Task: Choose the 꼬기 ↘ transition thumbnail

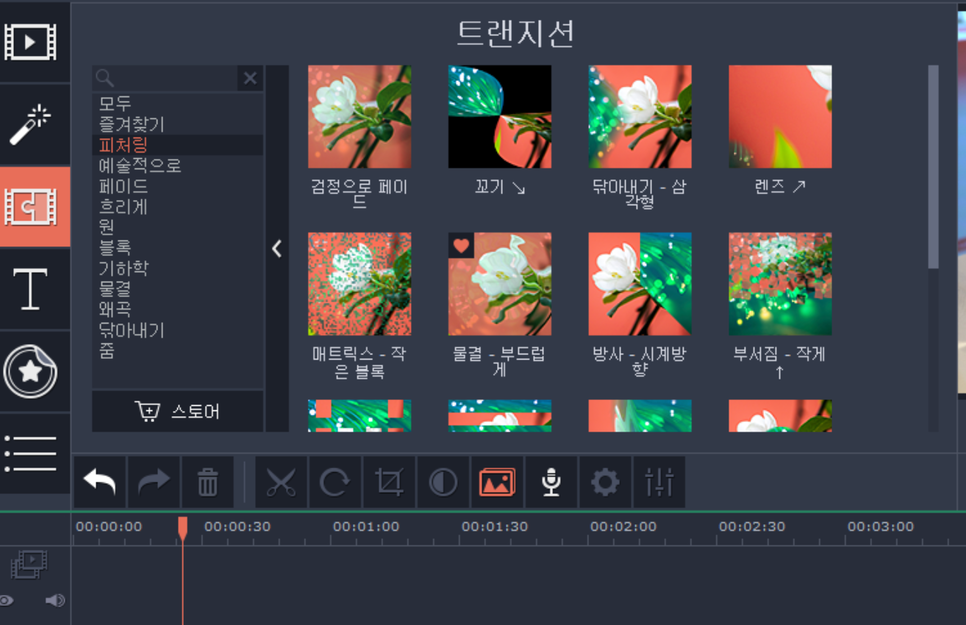Action: coord(500,117)
